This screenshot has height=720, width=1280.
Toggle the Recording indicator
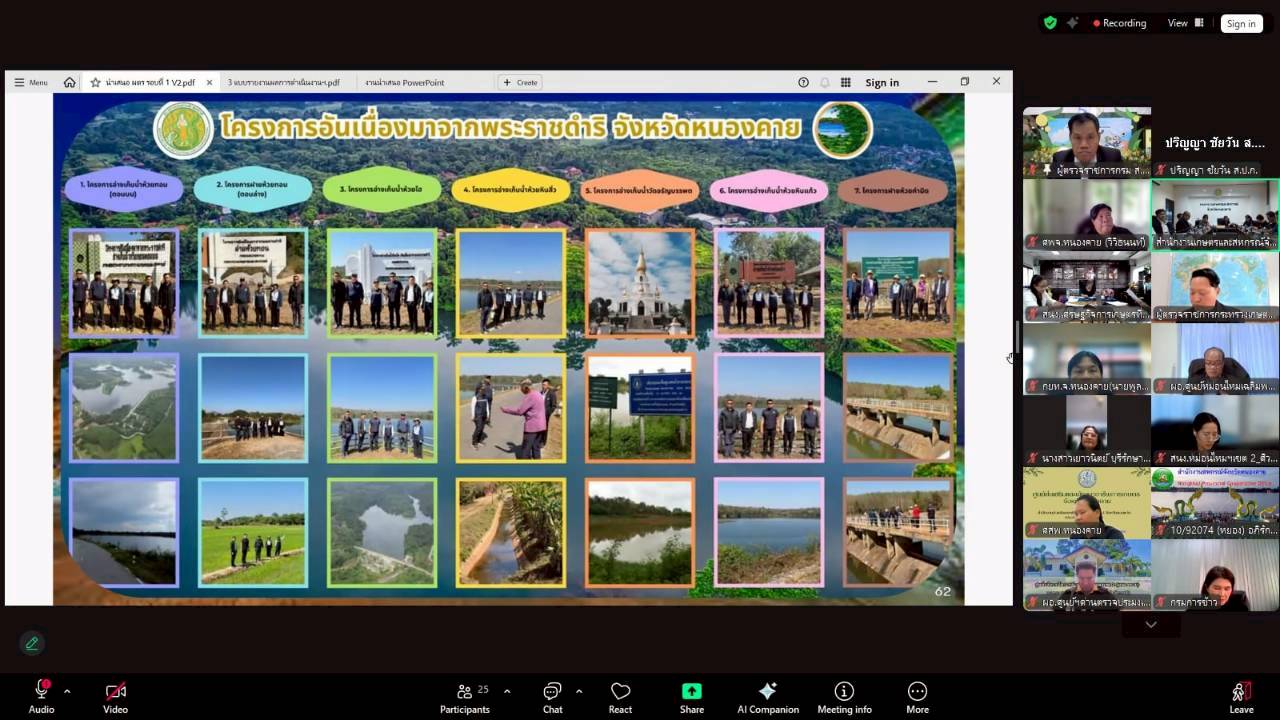1120,23
